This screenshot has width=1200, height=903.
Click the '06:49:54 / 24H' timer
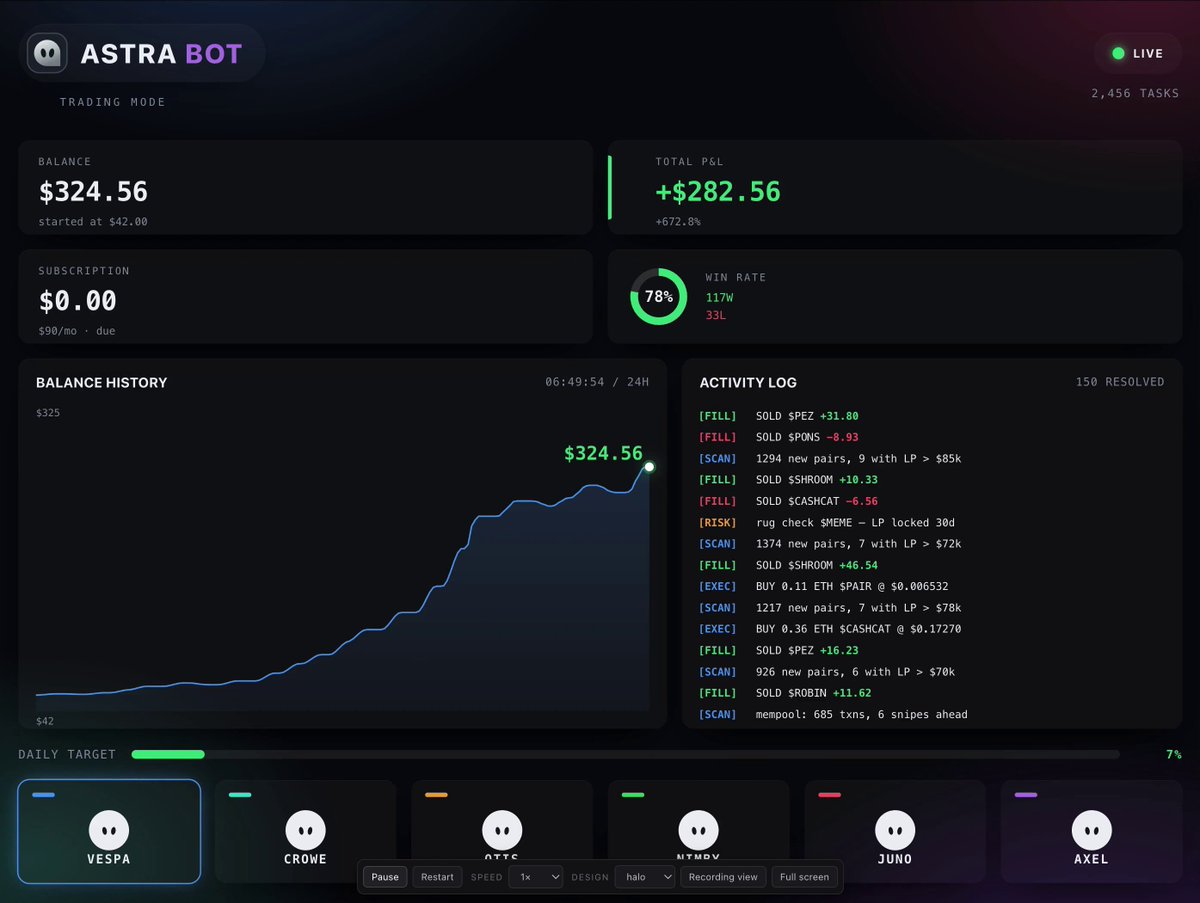click(x=597, y=382)
